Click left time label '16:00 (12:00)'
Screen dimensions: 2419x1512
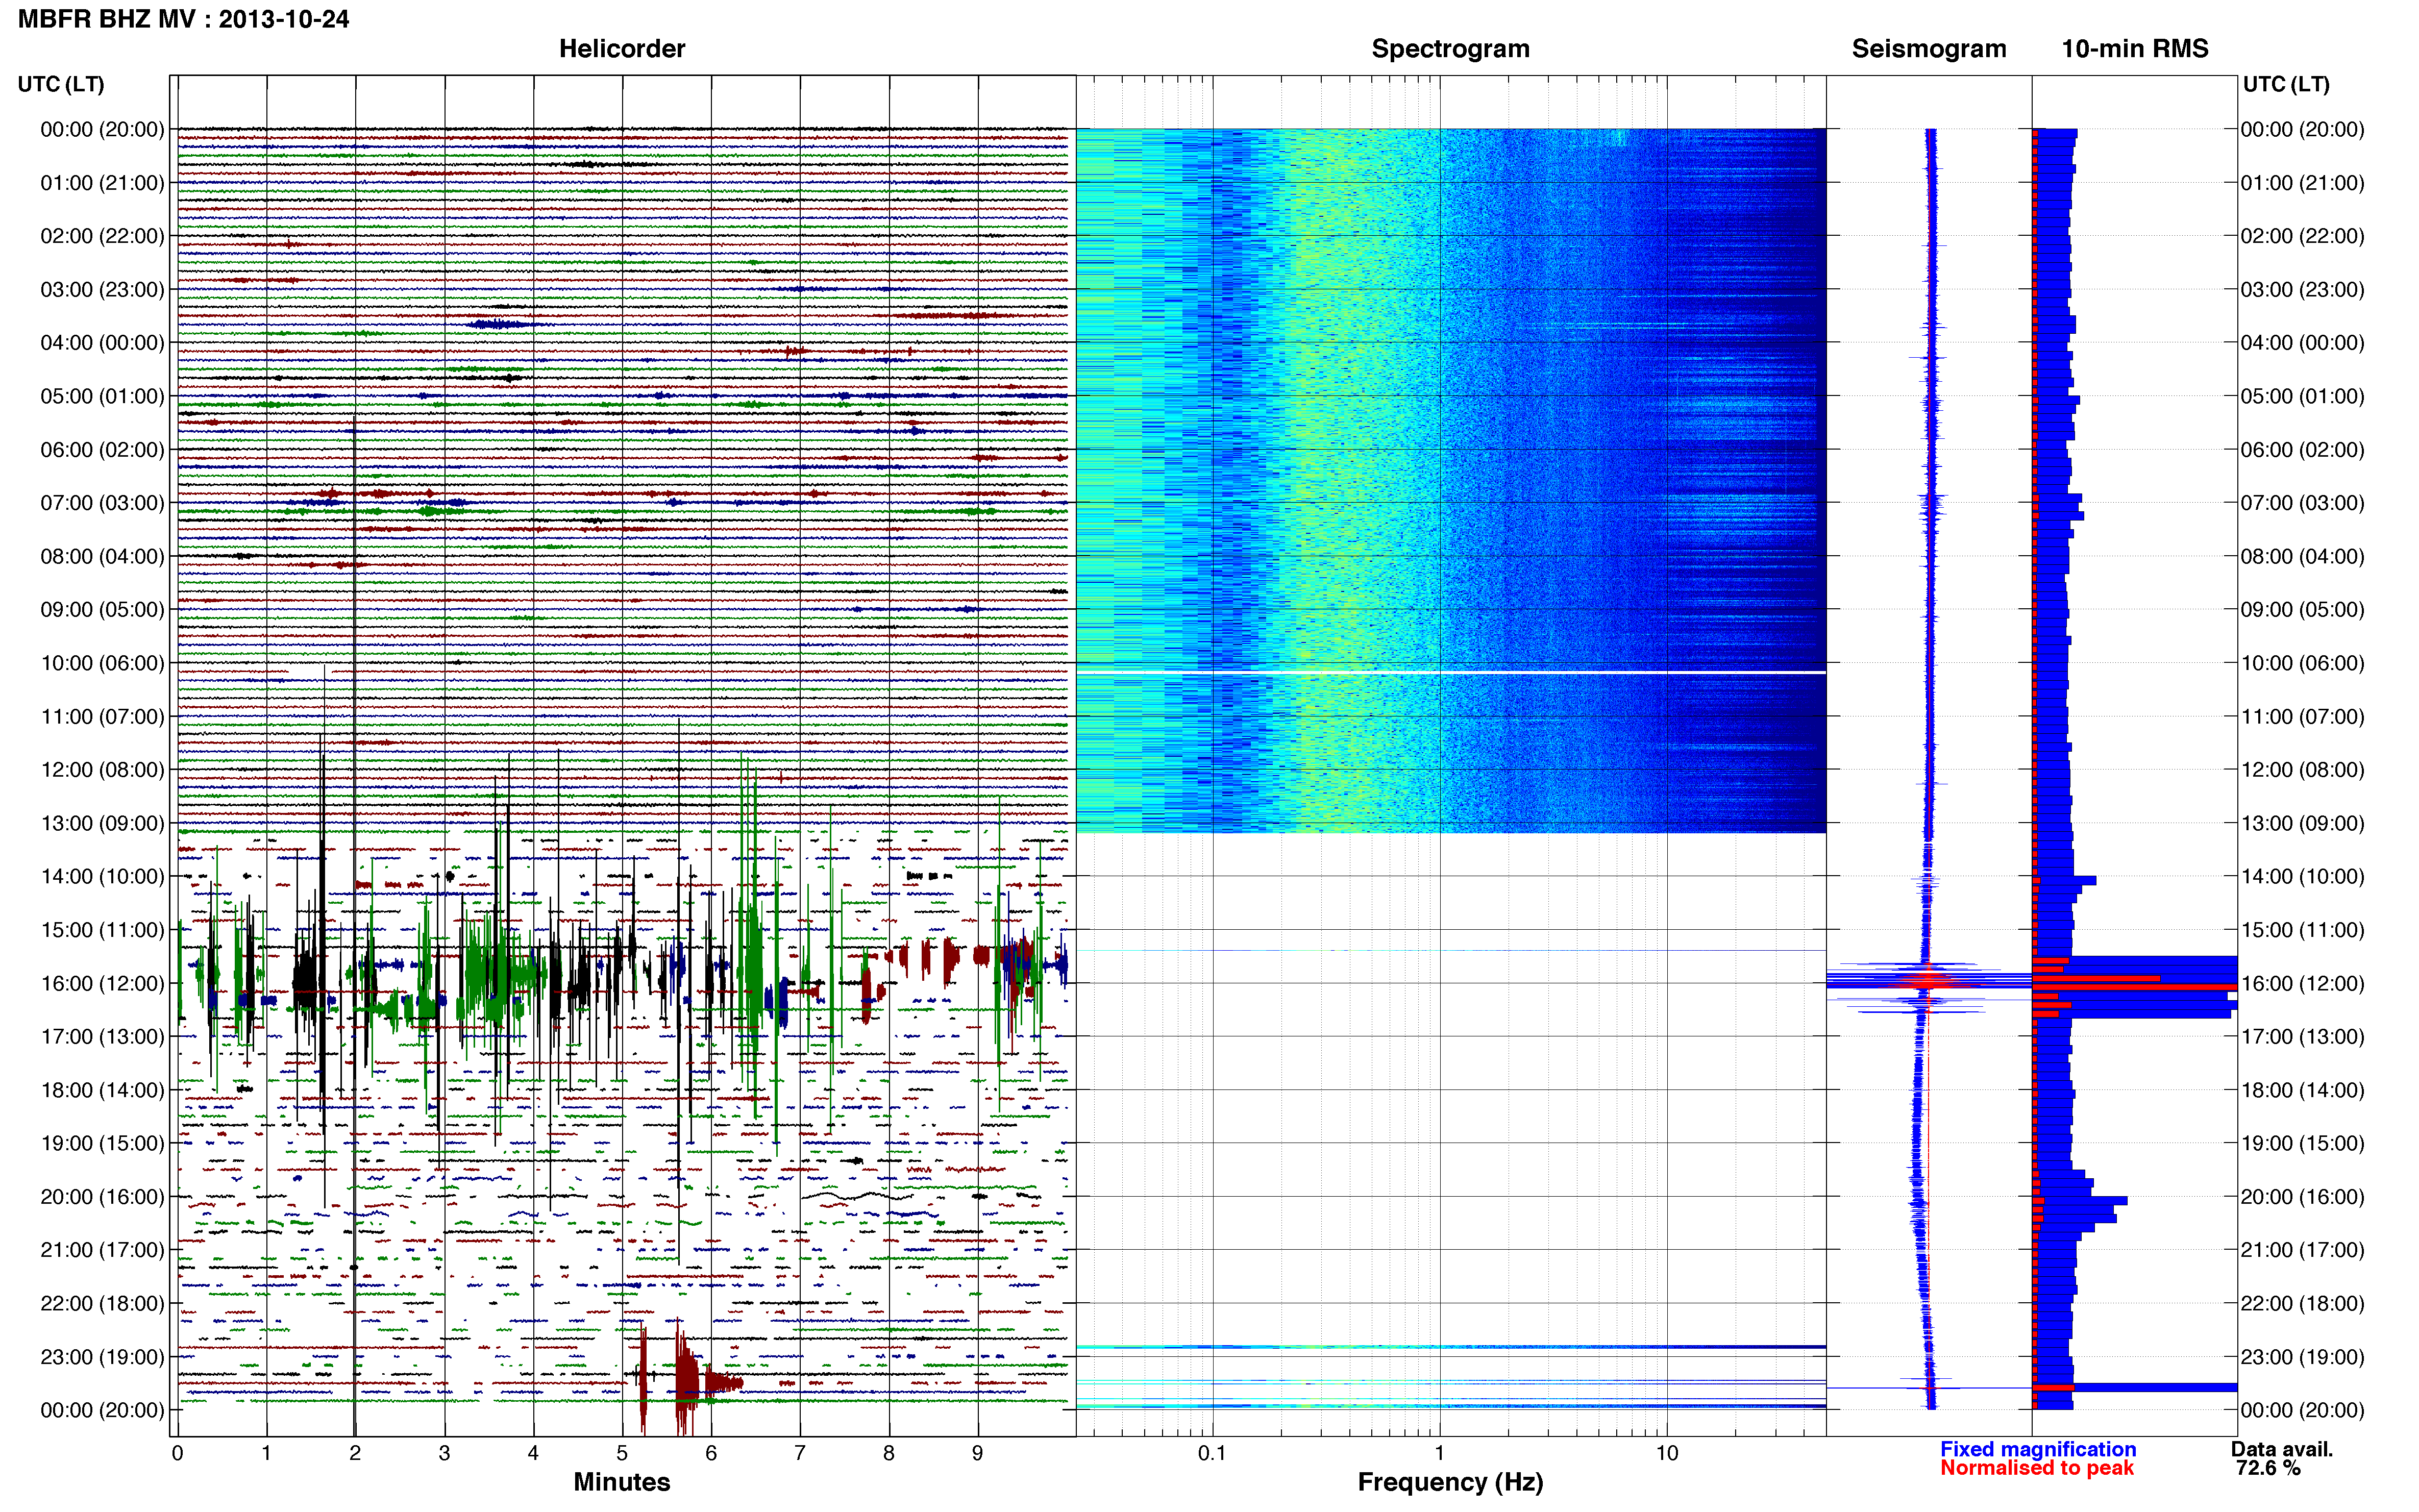click(x=102, y=983)
